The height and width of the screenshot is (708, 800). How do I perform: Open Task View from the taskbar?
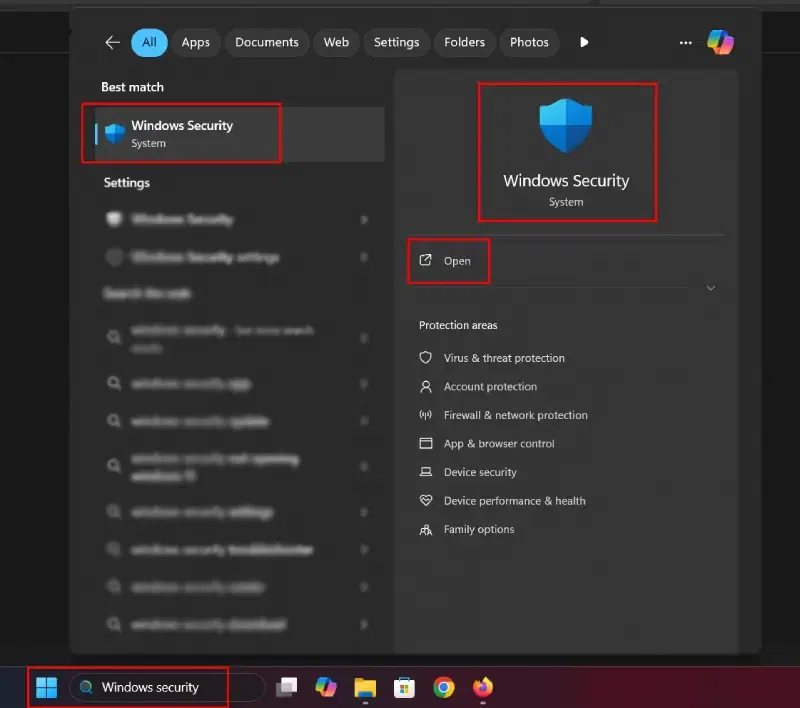pyautogui.click(x=286, y=687)
